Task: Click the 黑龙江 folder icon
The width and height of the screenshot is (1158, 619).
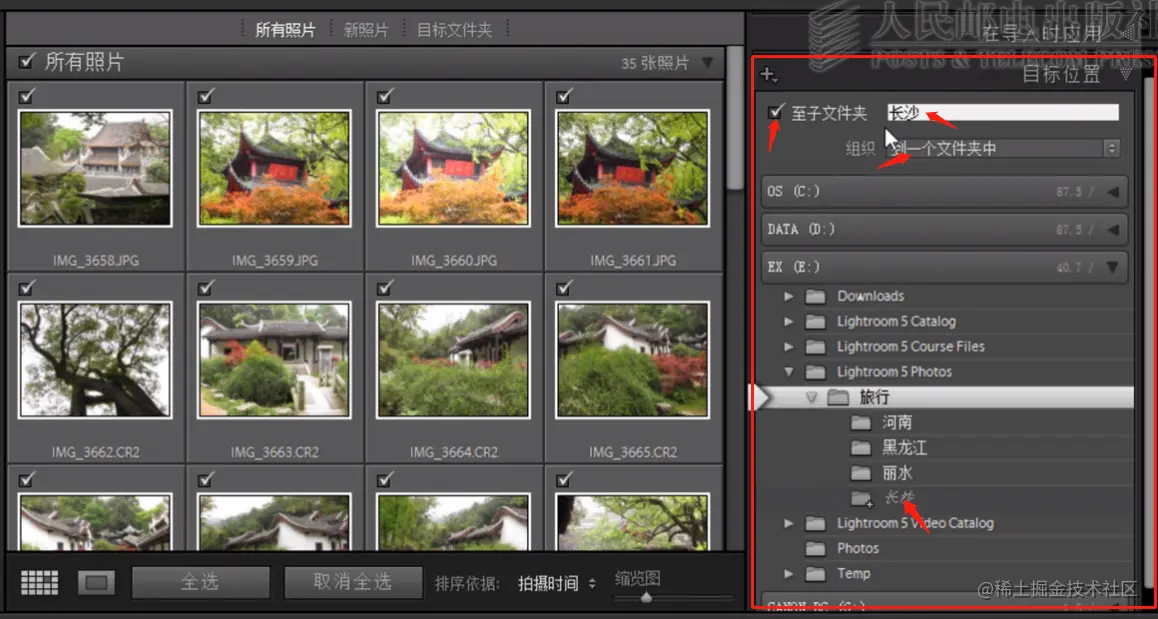Action: pyautogui.click(x=861, y=448)
